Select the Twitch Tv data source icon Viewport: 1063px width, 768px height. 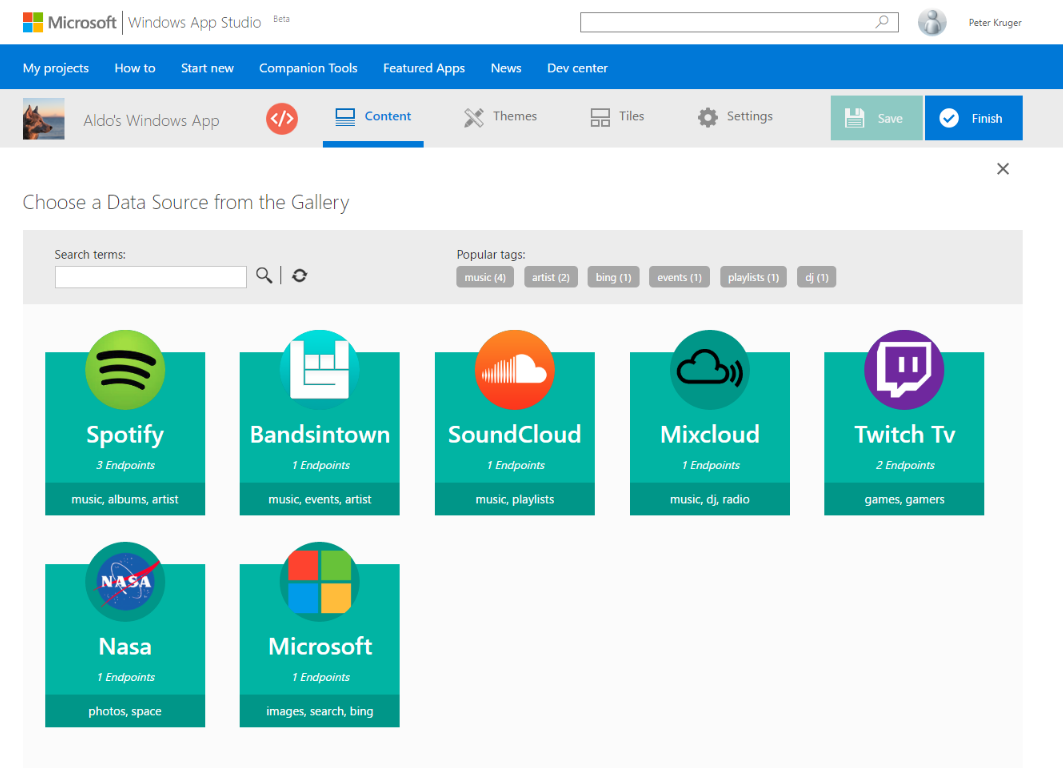(903, 370)
